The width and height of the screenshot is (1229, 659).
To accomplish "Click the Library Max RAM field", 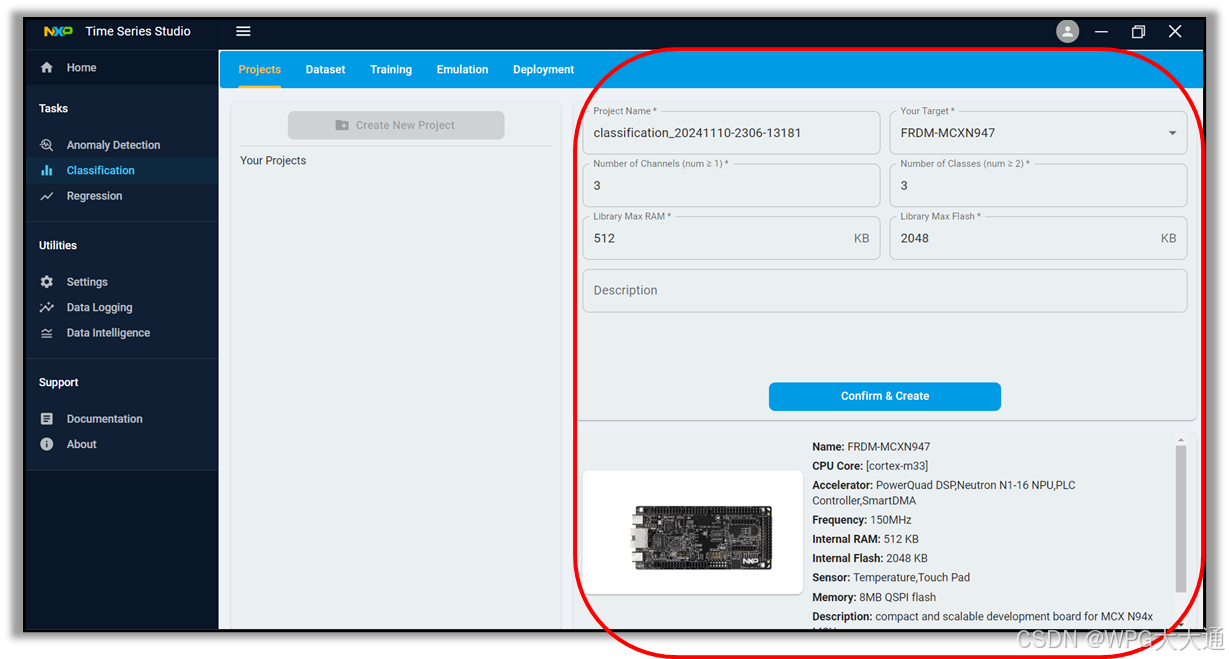I will pyautogui.click(x=731, y=238).
